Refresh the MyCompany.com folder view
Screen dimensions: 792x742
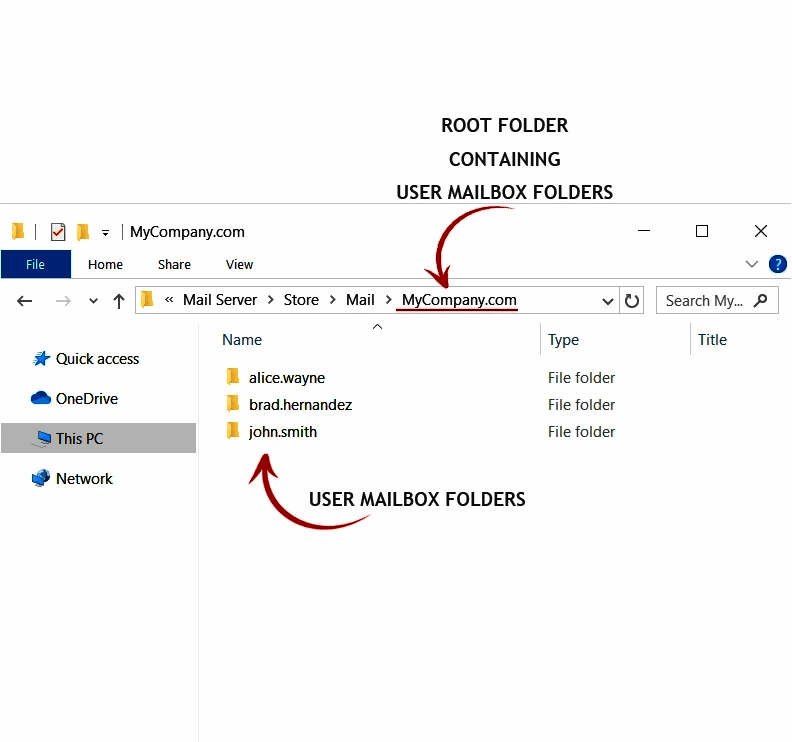point(632,301)
